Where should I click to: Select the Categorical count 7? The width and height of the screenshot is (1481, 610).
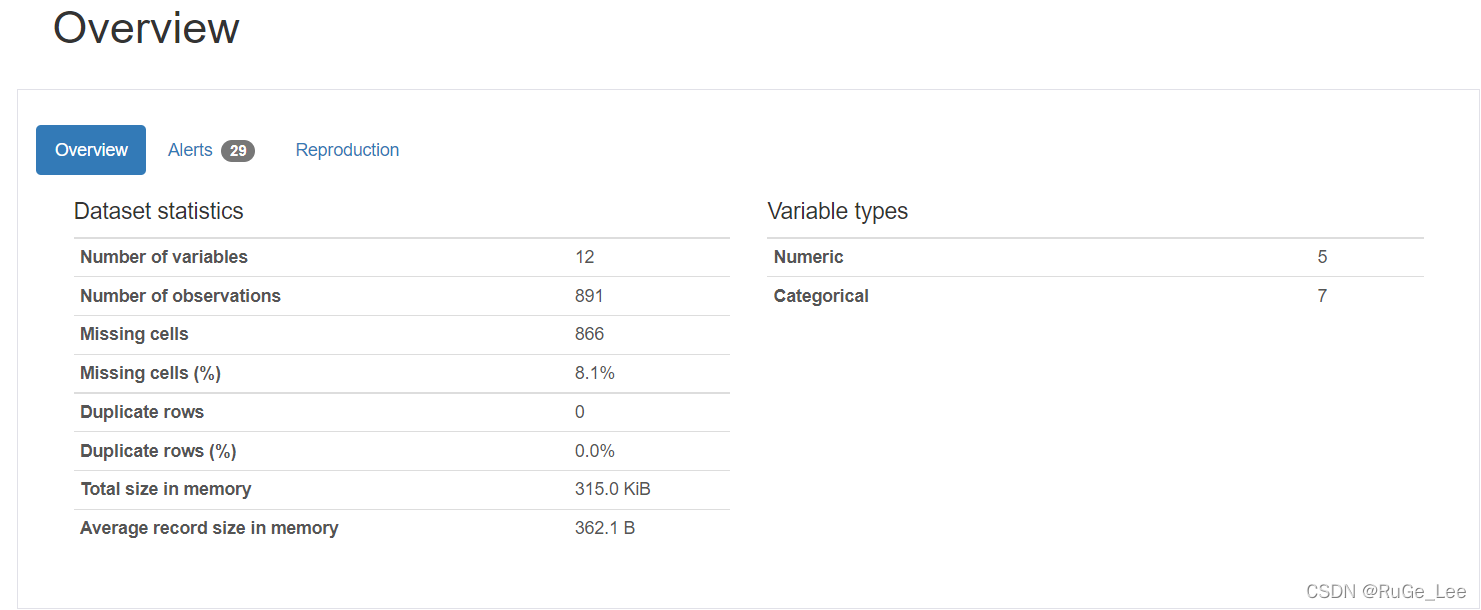click(x=1322, y=296)
